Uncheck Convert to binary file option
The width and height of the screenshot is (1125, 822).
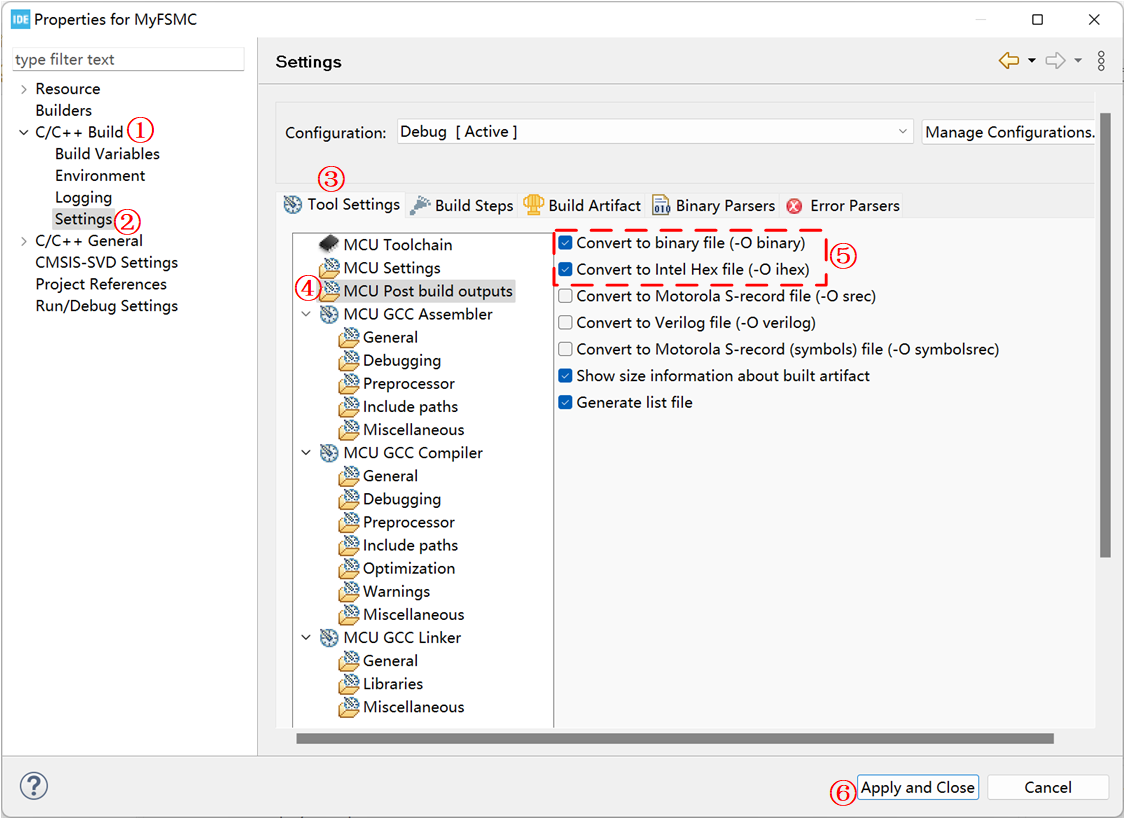click(566, 243)
